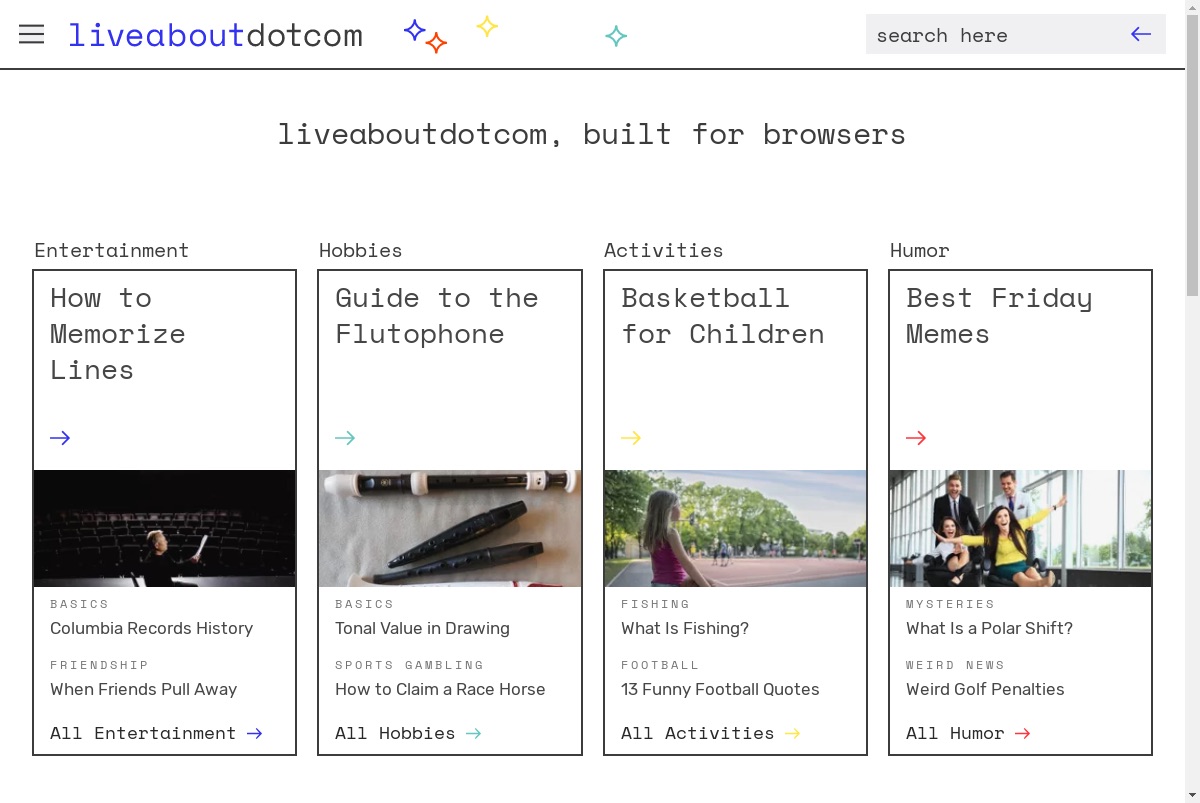This screenshot has width=1200, height=803.
Task: Go to All Humor
Action: 955,734
